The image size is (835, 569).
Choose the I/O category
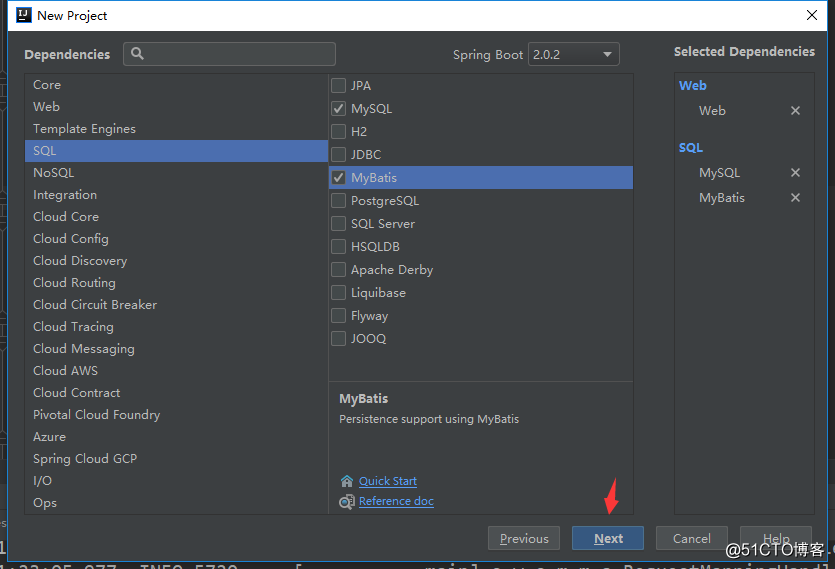tap(176, 481)
